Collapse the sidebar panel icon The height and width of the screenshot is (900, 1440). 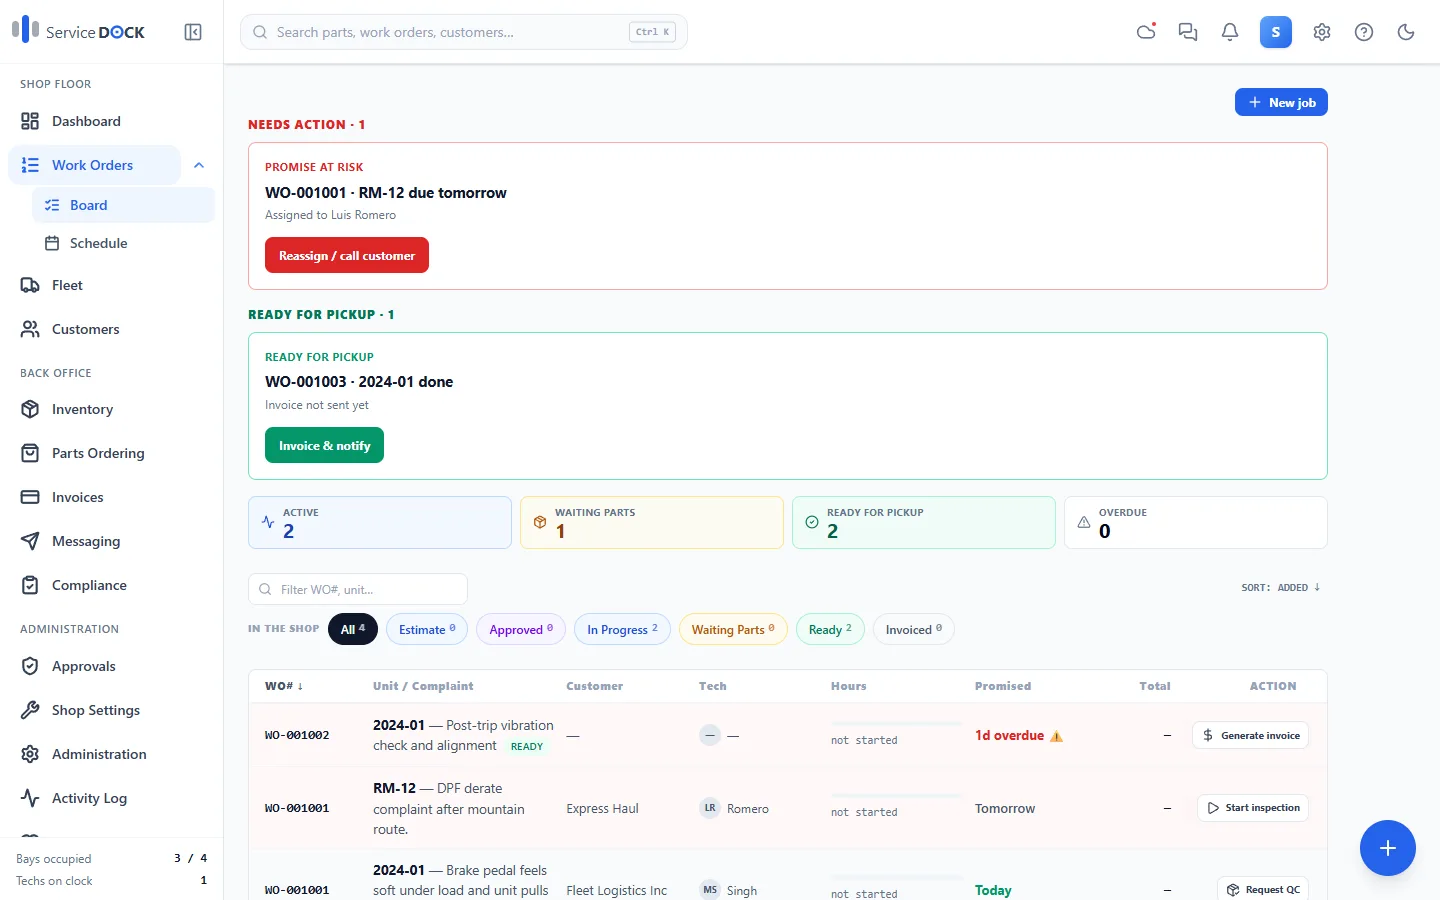point(193,32)
